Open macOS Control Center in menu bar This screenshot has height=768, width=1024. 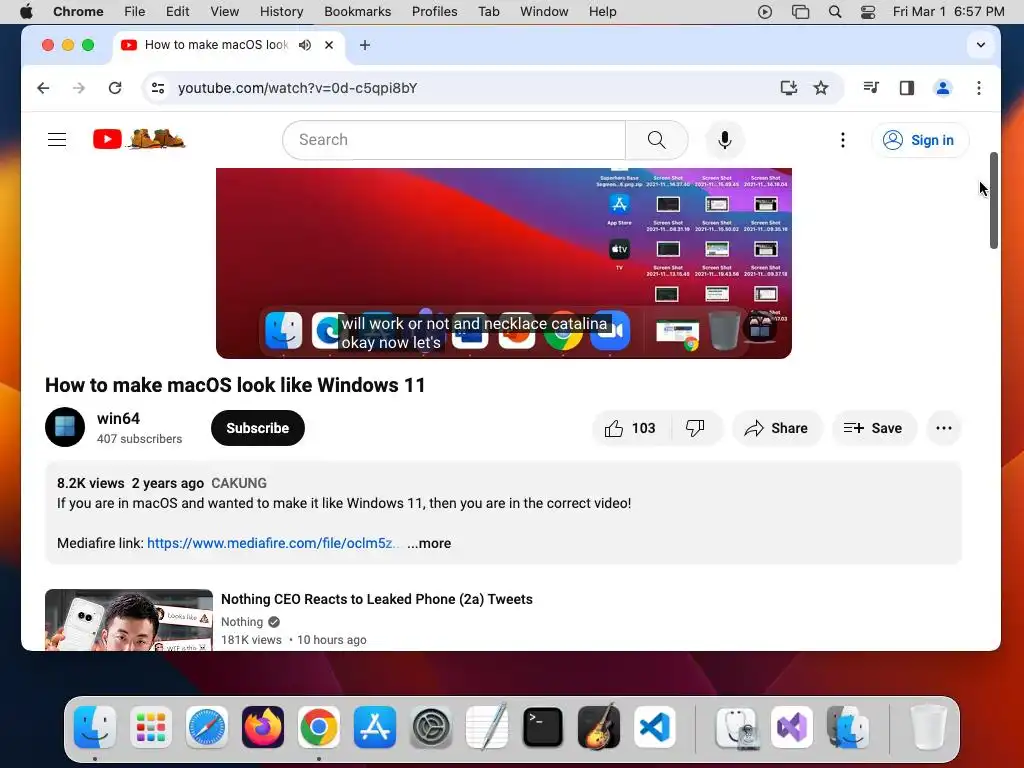(868, 12)
